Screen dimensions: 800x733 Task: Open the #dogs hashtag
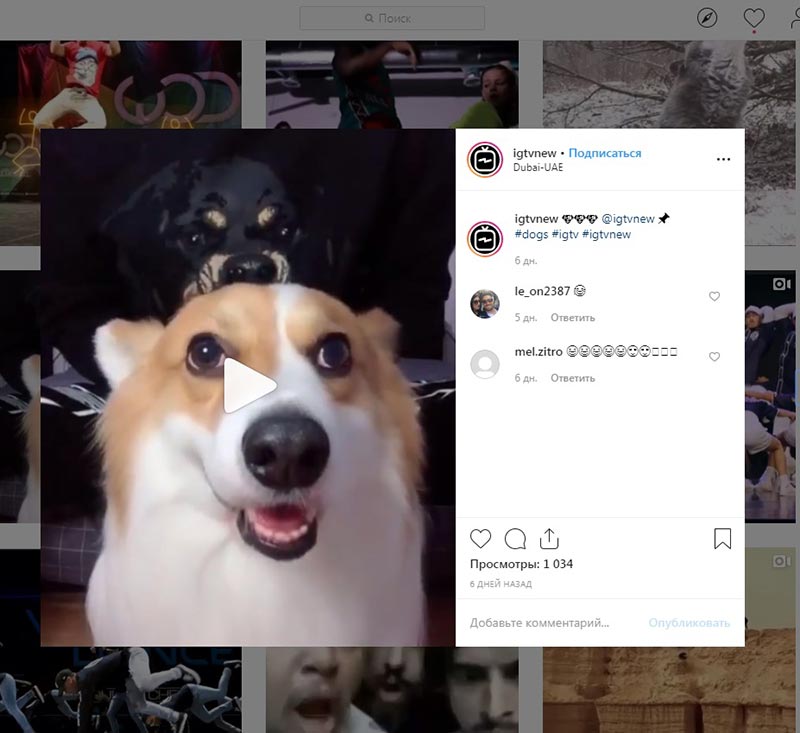(531, 234)
